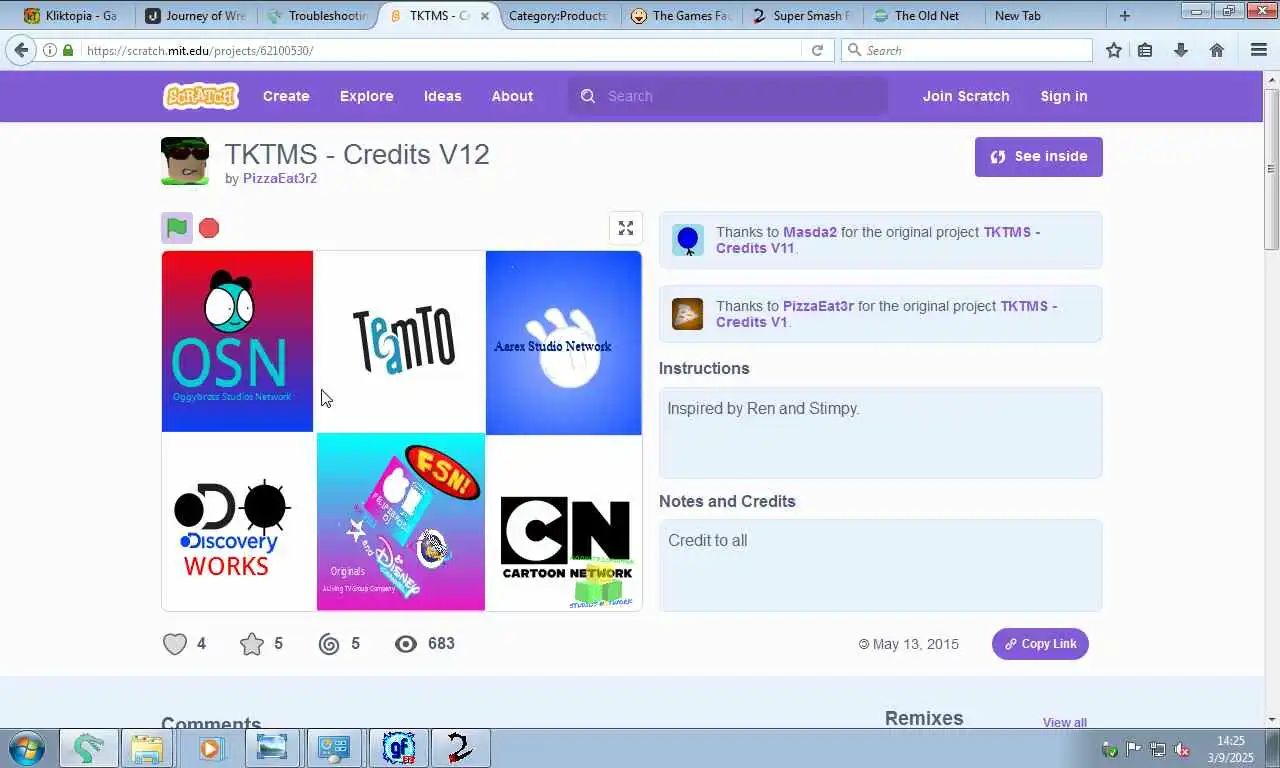
Task: Enter fullscreen mode on the project player
Action: point(626,228)
